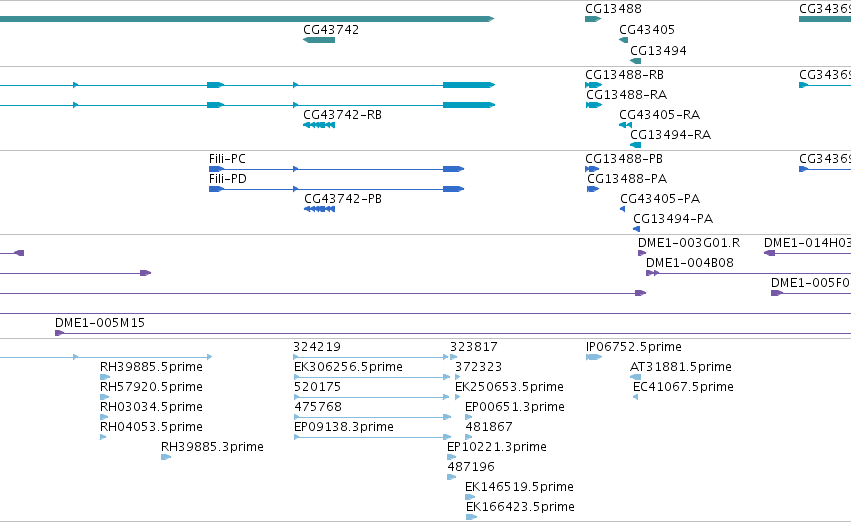Open the EP10221.3prime EST label
Viewport: 851px width, 522px height.
pyautogui.click(x=497, y=447)
